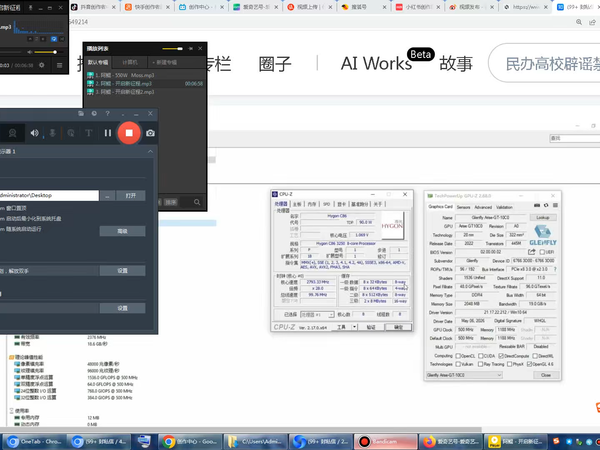Open Bandicam scheduled recording clock icon

94,113
